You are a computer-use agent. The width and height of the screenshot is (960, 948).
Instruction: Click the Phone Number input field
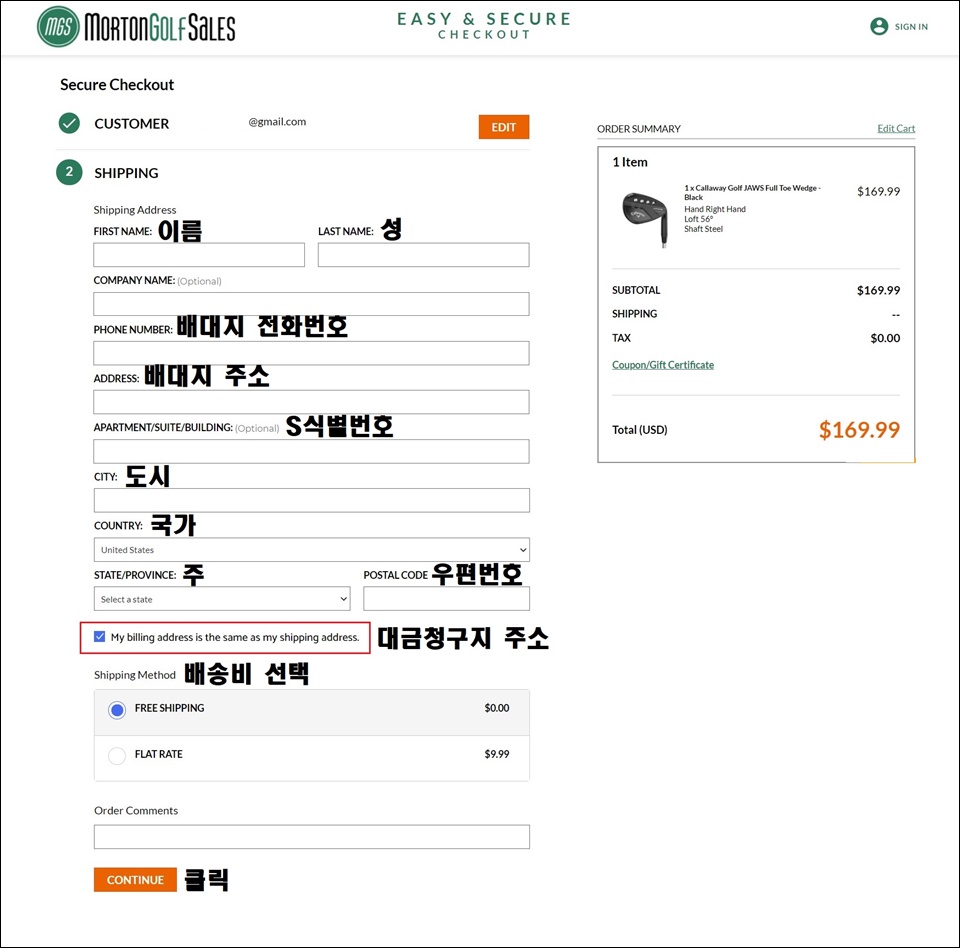point(312,353)
